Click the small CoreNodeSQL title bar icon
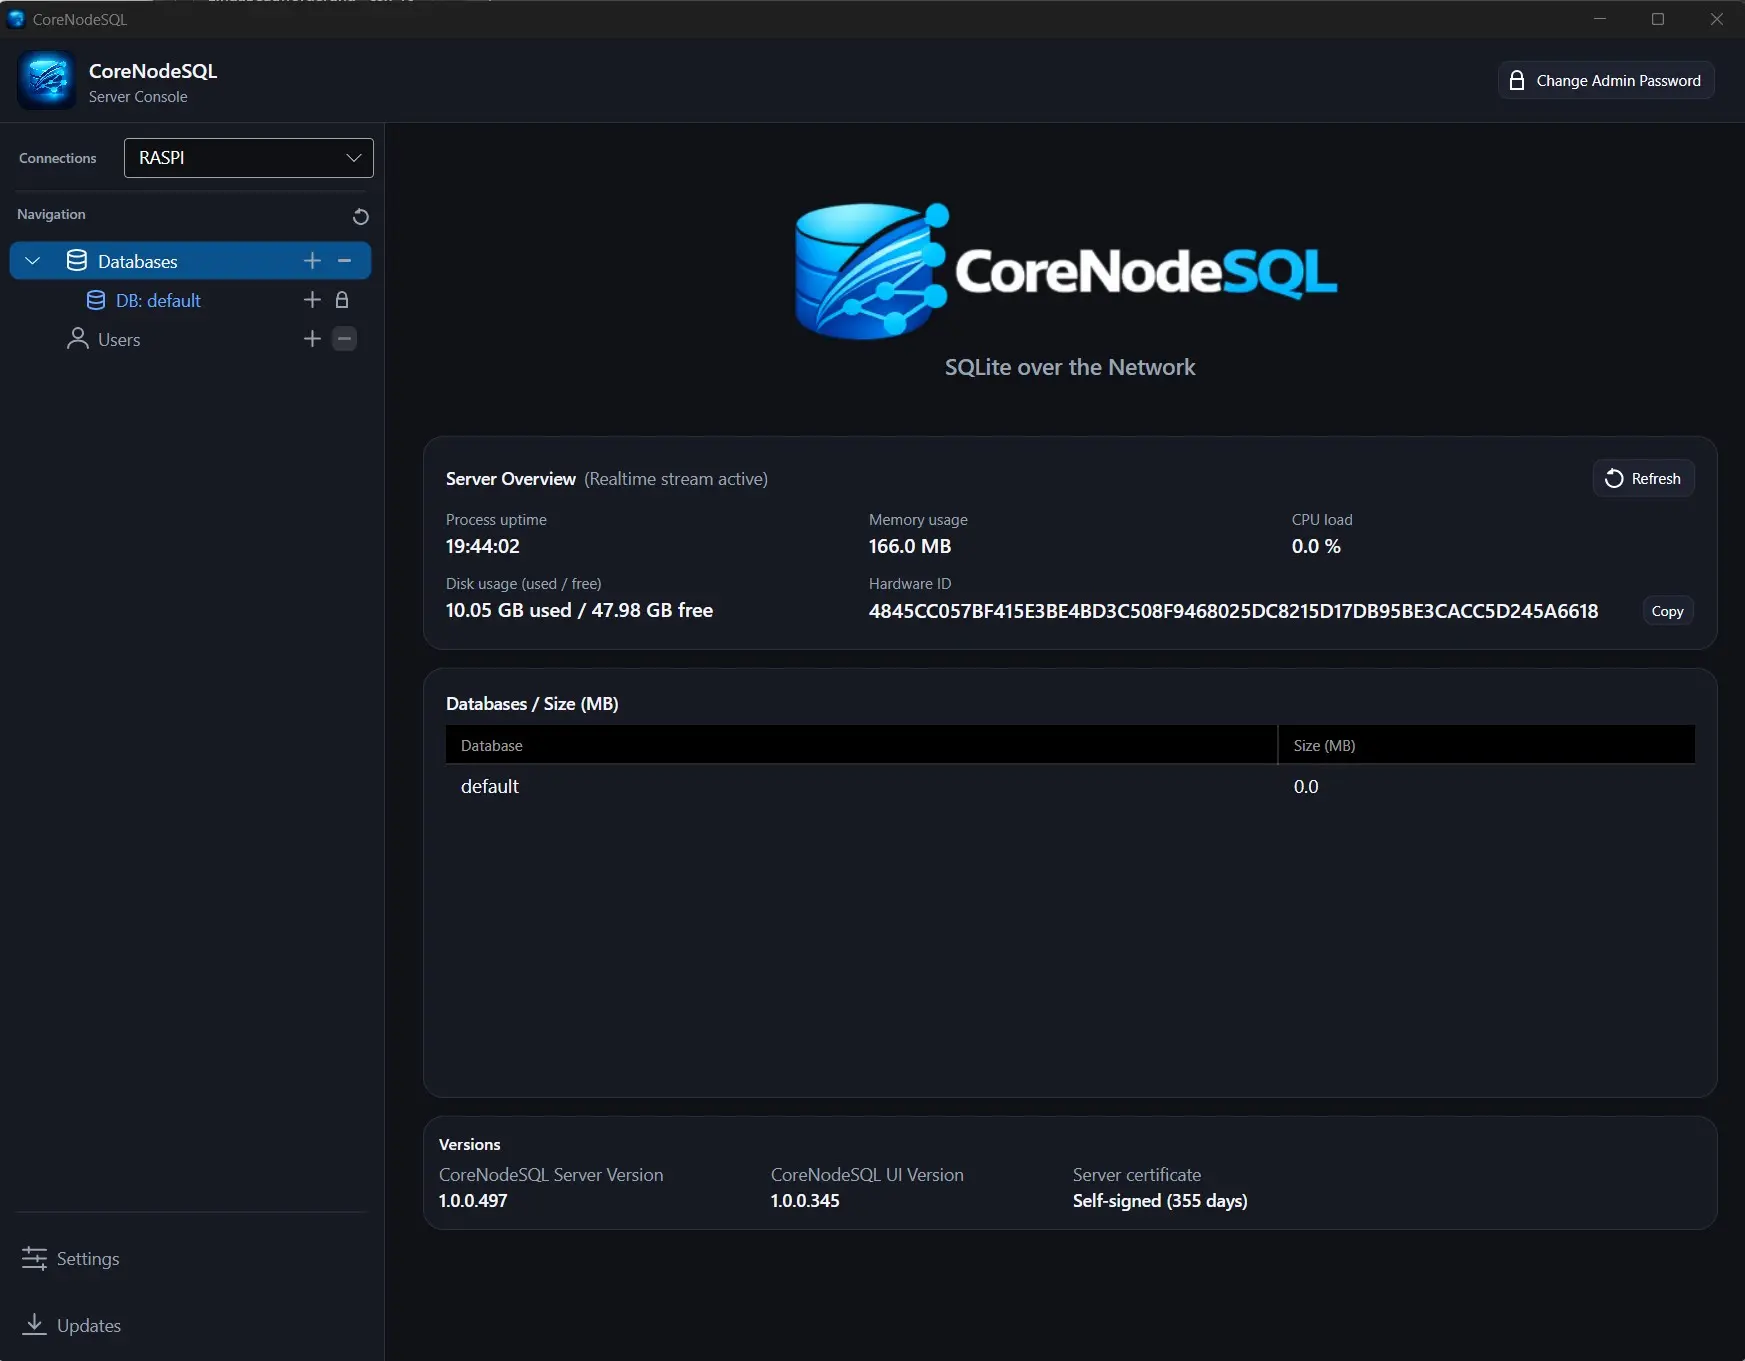 [16, 19]
